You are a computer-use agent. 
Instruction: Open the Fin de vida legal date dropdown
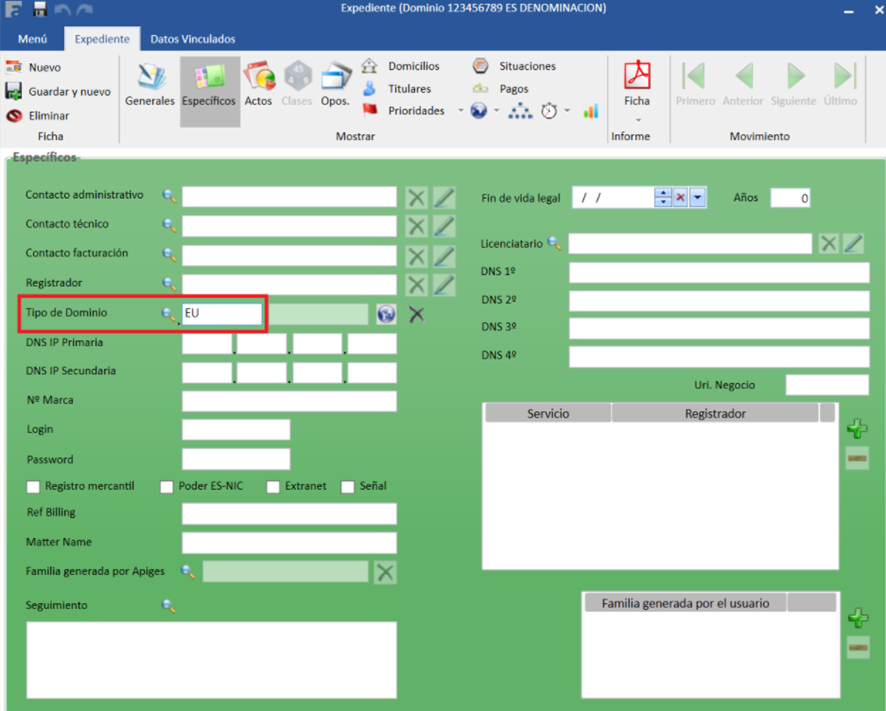(x=698, y=198)
